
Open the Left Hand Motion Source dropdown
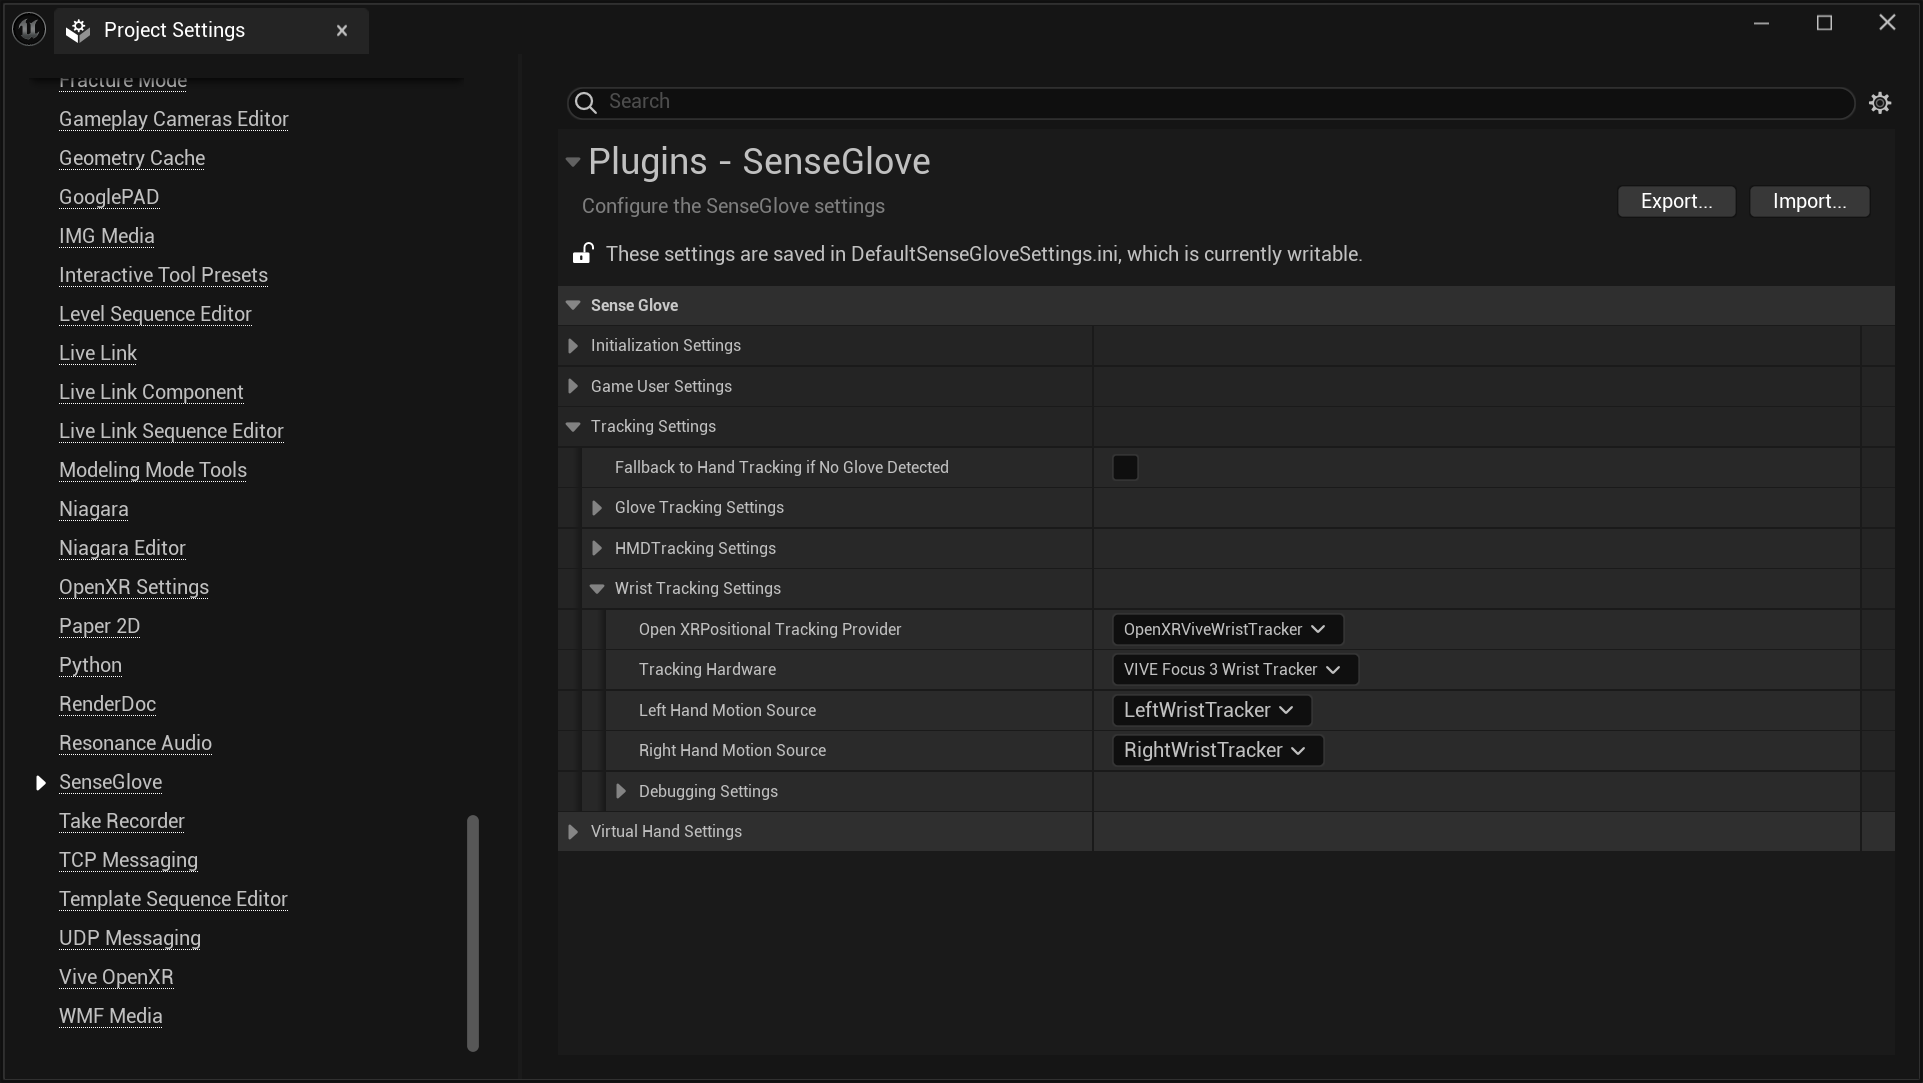pyautogui.click(x=1209, y=710)
